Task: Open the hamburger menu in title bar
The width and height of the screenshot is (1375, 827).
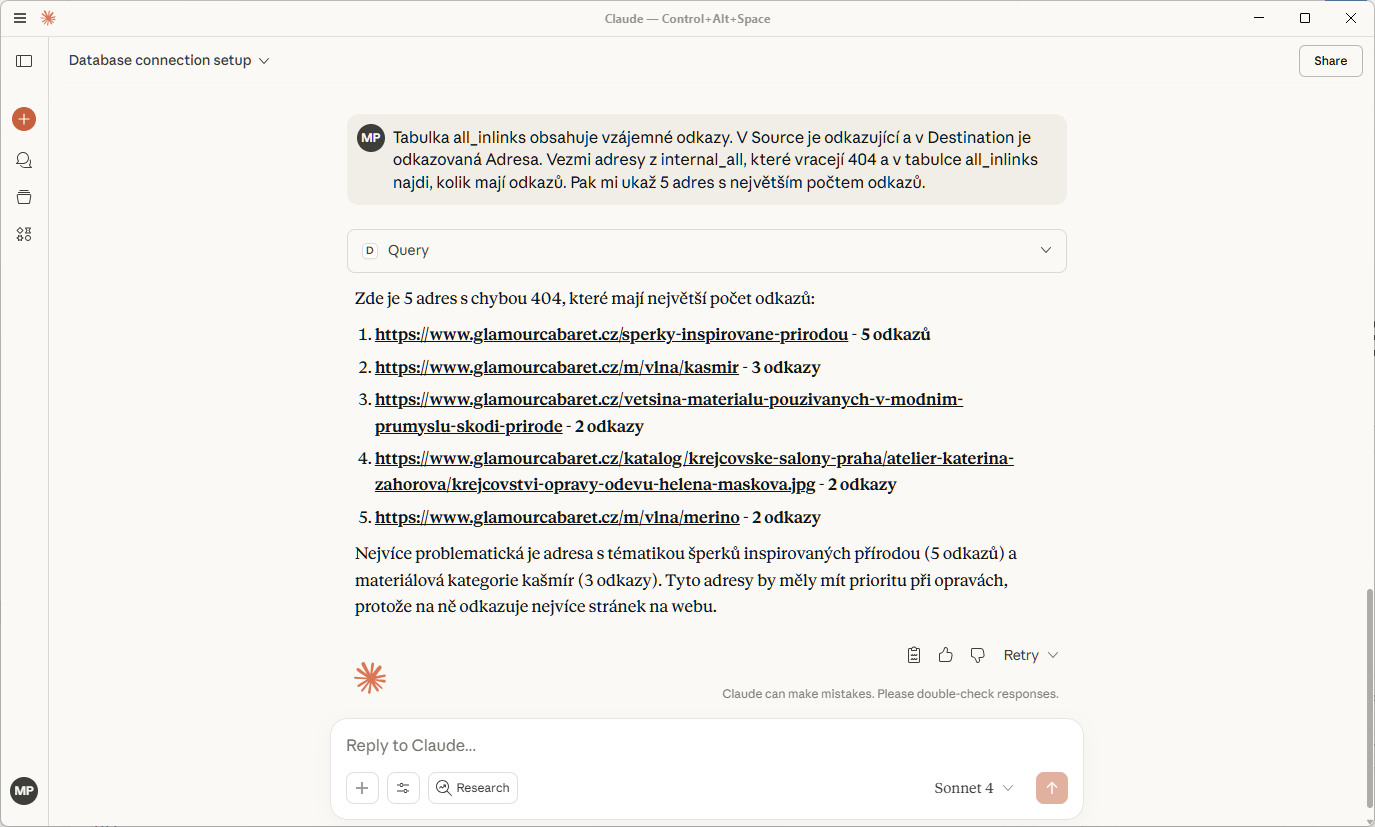Action: tap(20, 18)
